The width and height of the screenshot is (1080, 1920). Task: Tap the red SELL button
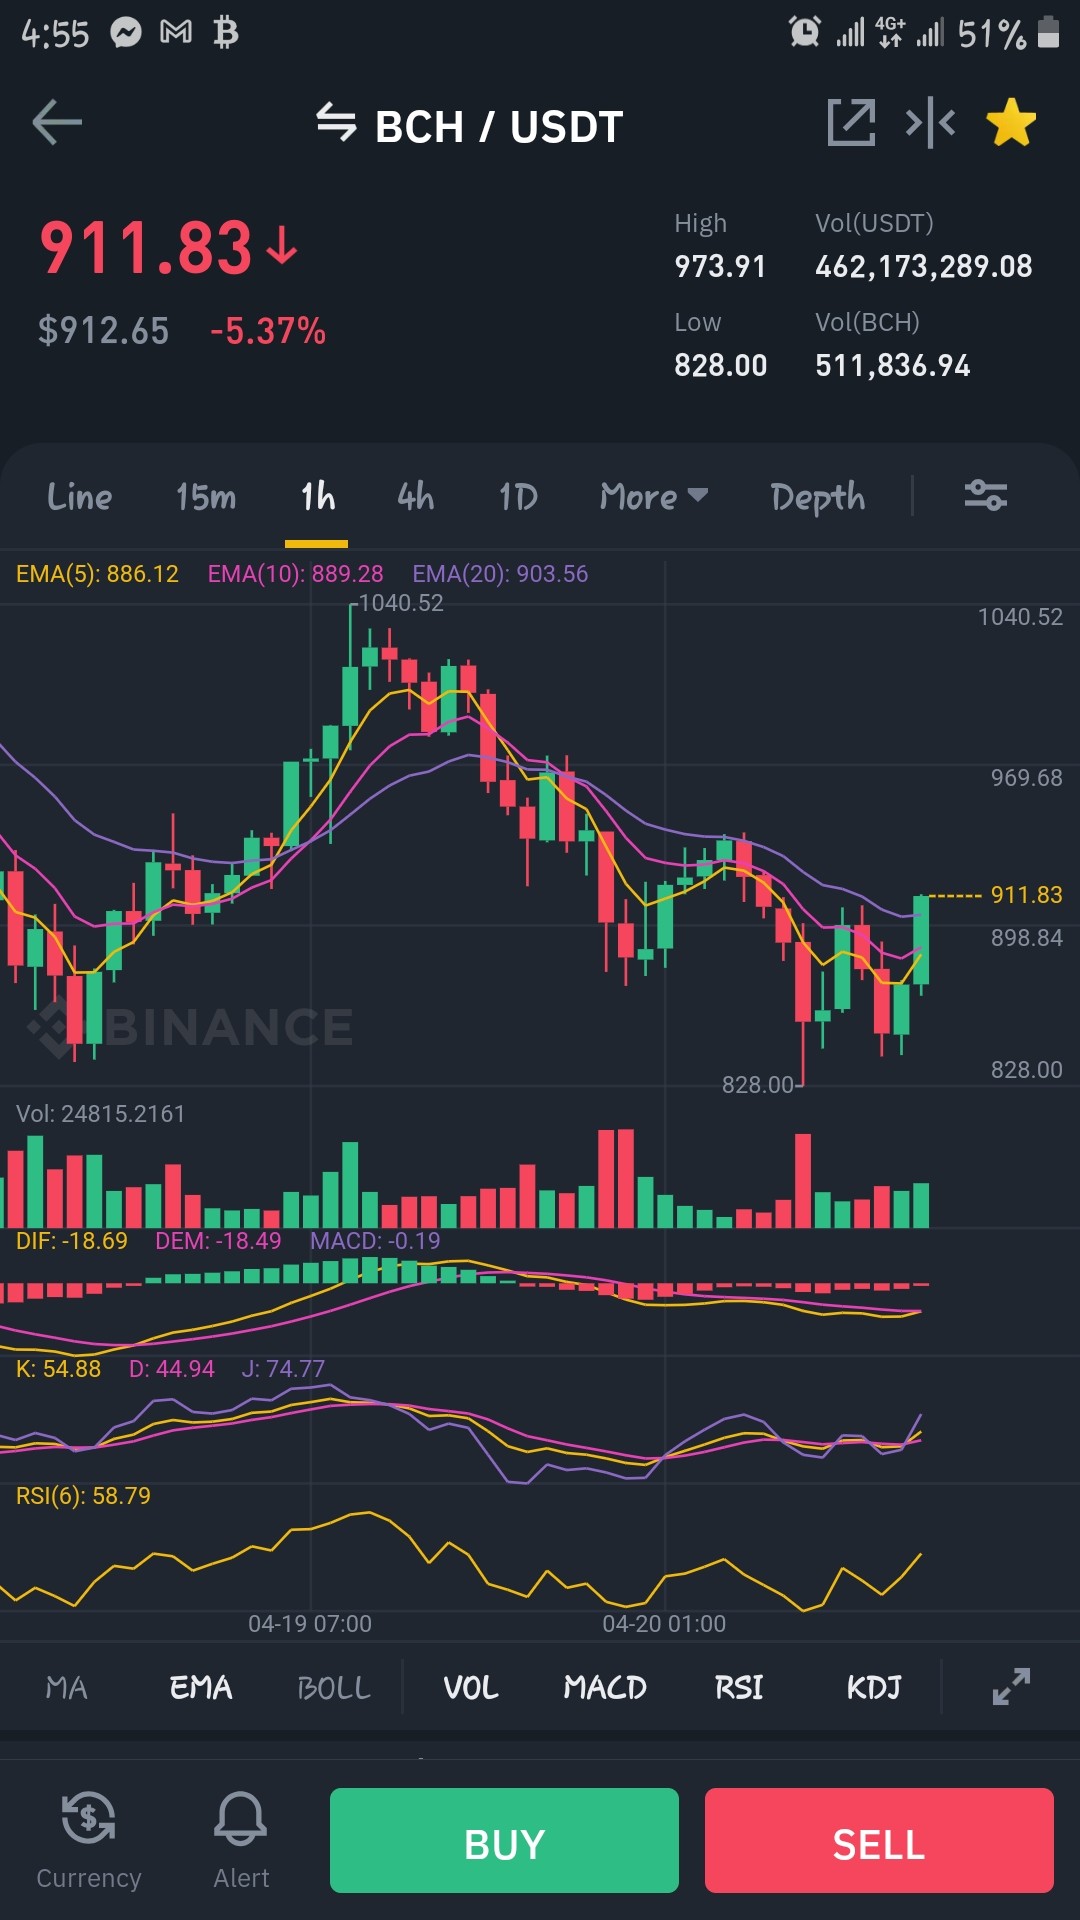click(879, 1840)
